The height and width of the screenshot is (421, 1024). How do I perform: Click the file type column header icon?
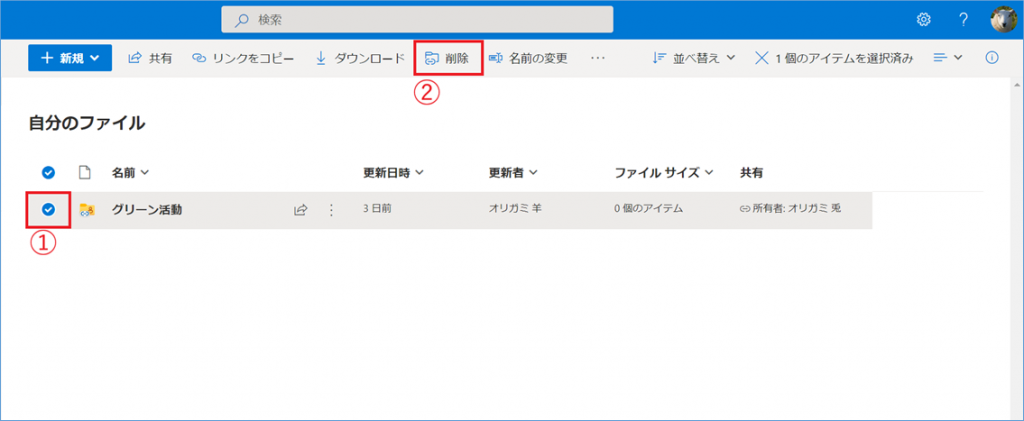[84, 172]
